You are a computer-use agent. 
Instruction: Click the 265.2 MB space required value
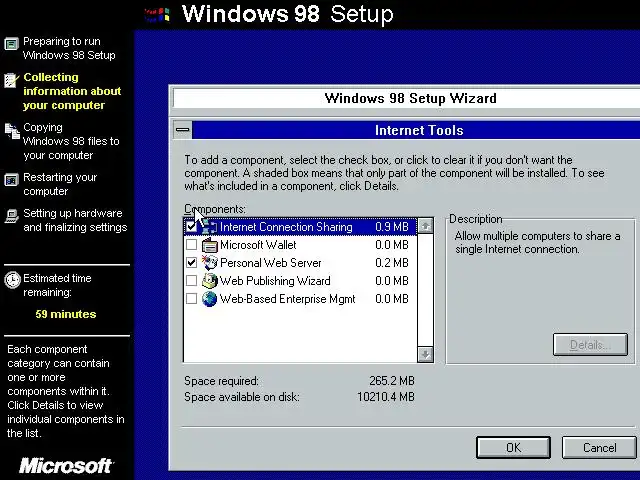click(x=392, y=381)
